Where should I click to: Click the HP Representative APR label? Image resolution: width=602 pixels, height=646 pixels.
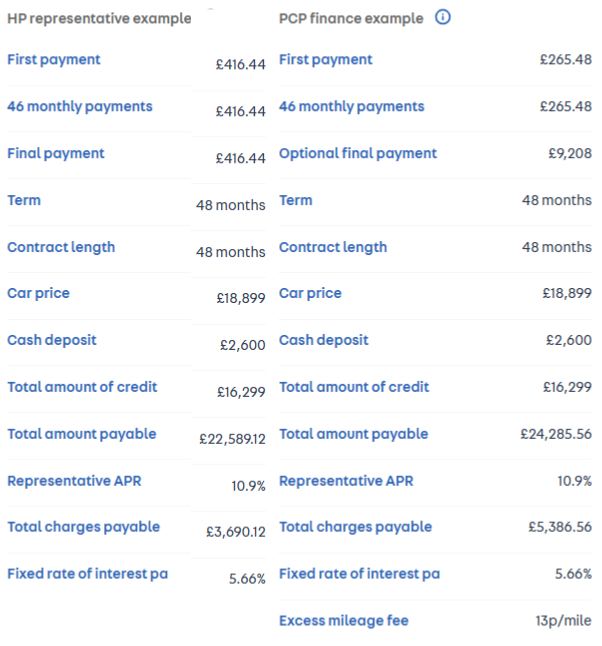click(x=74, y=481)
